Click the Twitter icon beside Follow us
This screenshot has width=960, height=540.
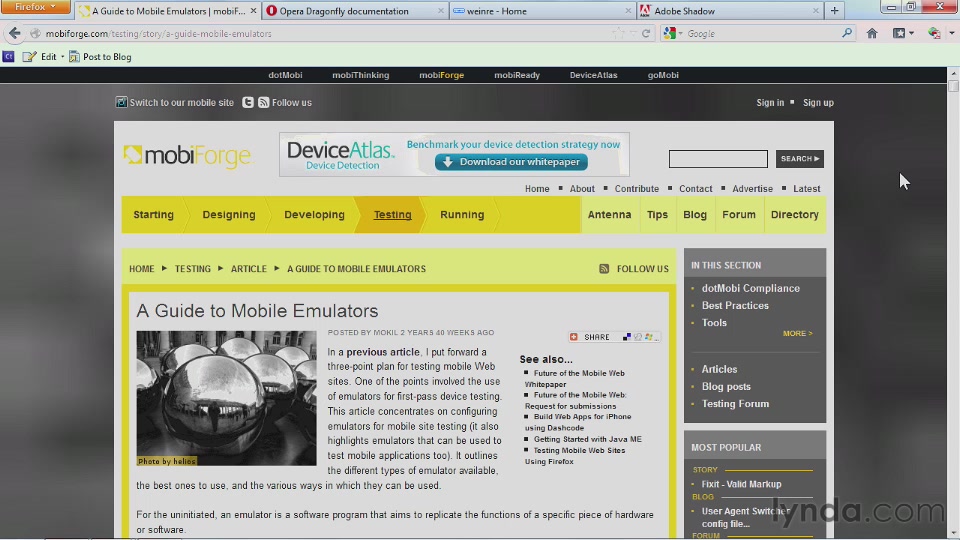coord(247,102)
